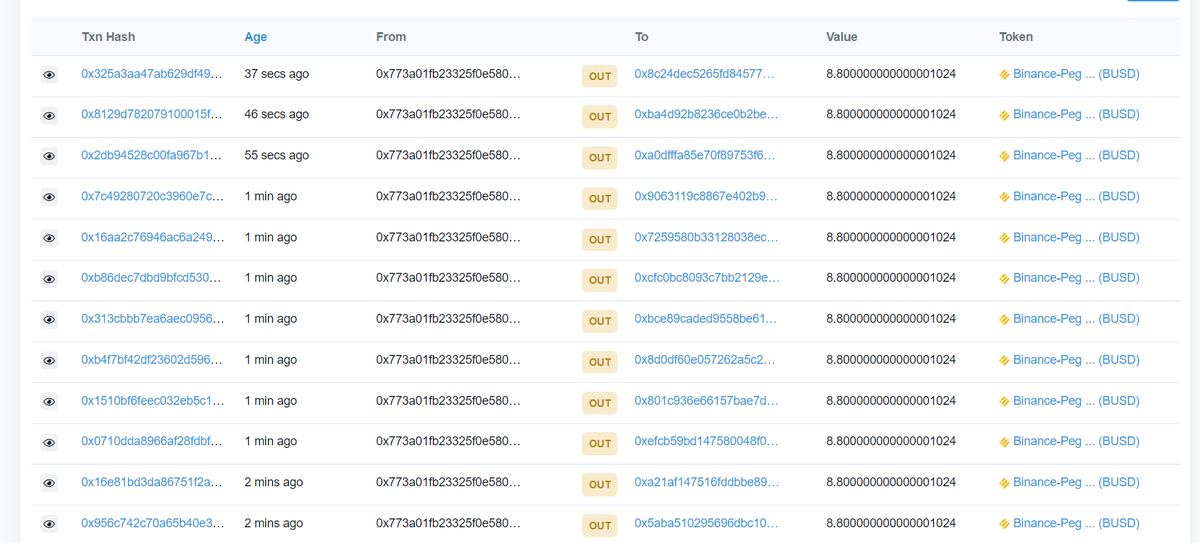Image resolution: width=1200 pixels, height=543 pixels.
Task: Open recipient address 0xcfc0bc8093c7bb2129e
Action: coord(707,278)
